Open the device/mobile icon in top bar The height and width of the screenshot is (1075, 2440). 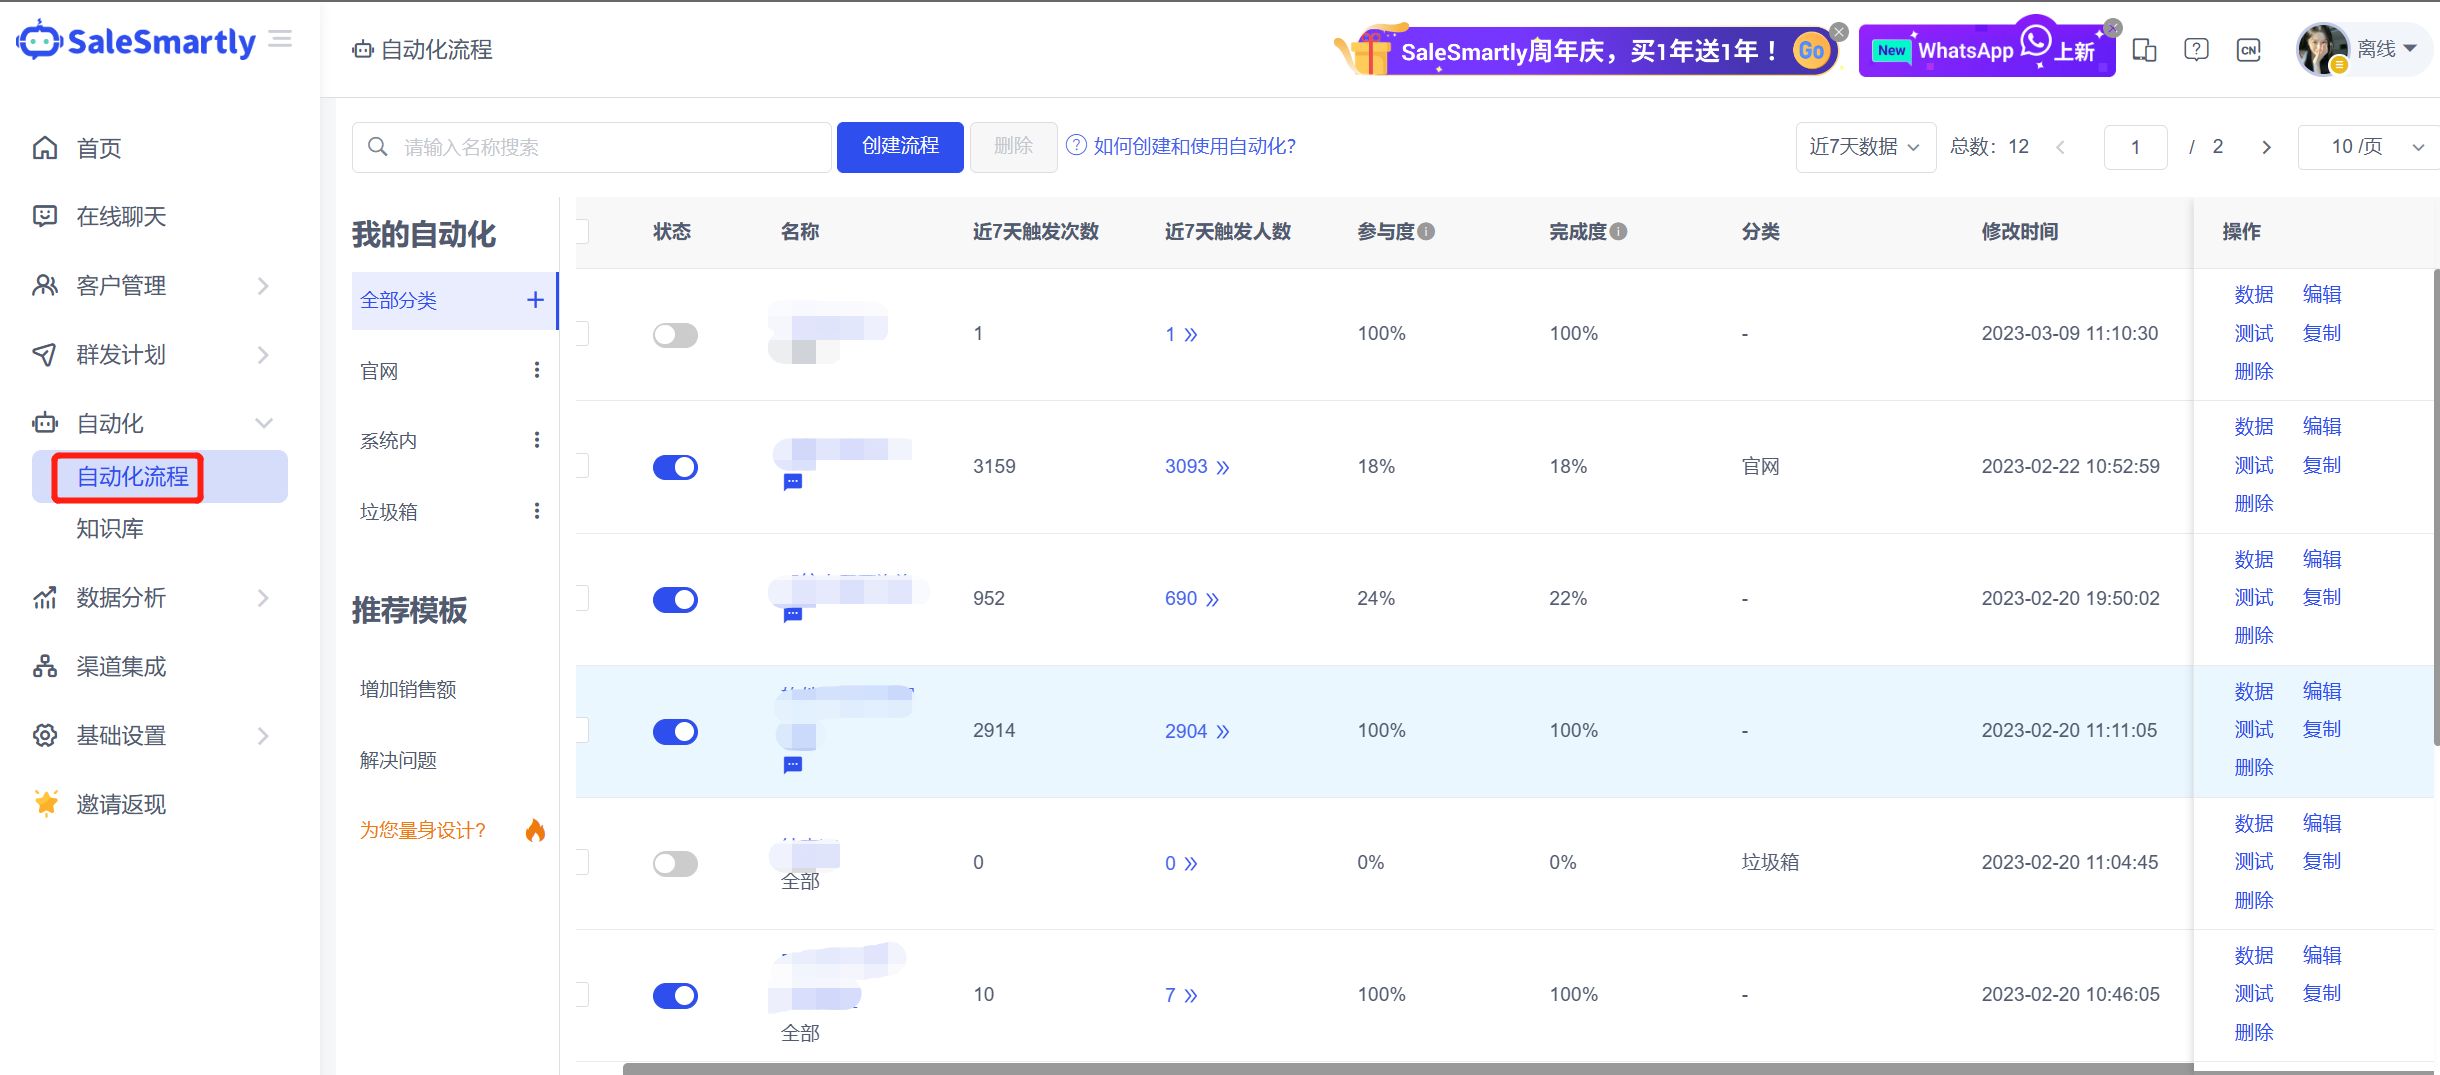pyautogui.click(x=2144, y=50)
